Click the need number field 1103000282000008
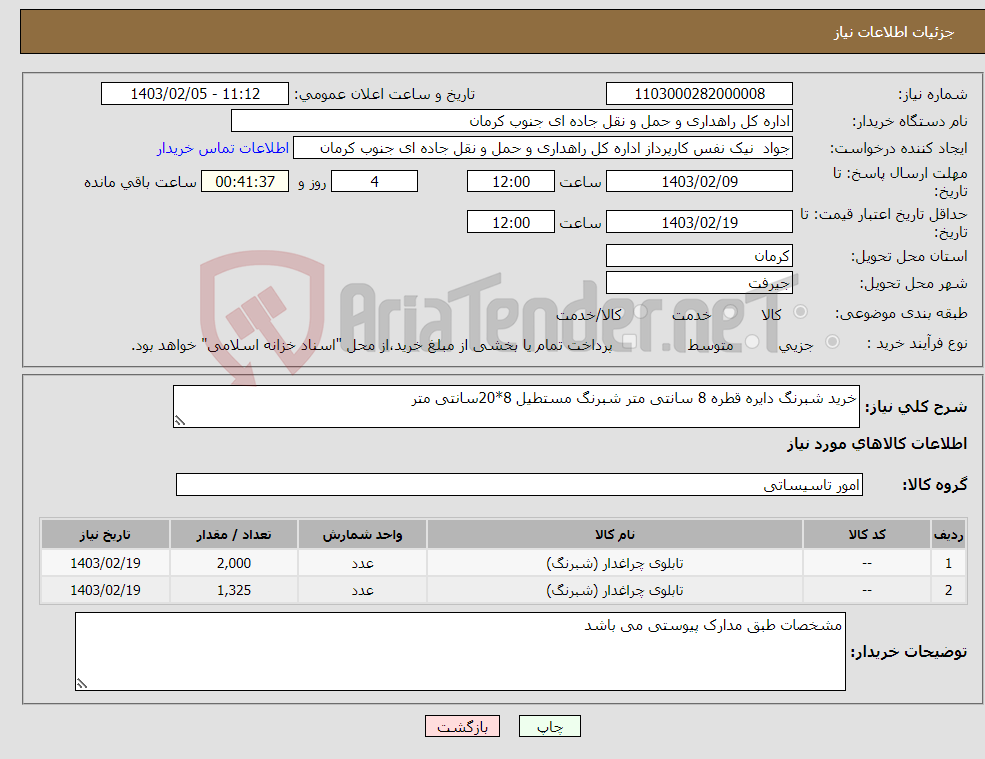Screen dimensions: 985x759 (699, 94)
